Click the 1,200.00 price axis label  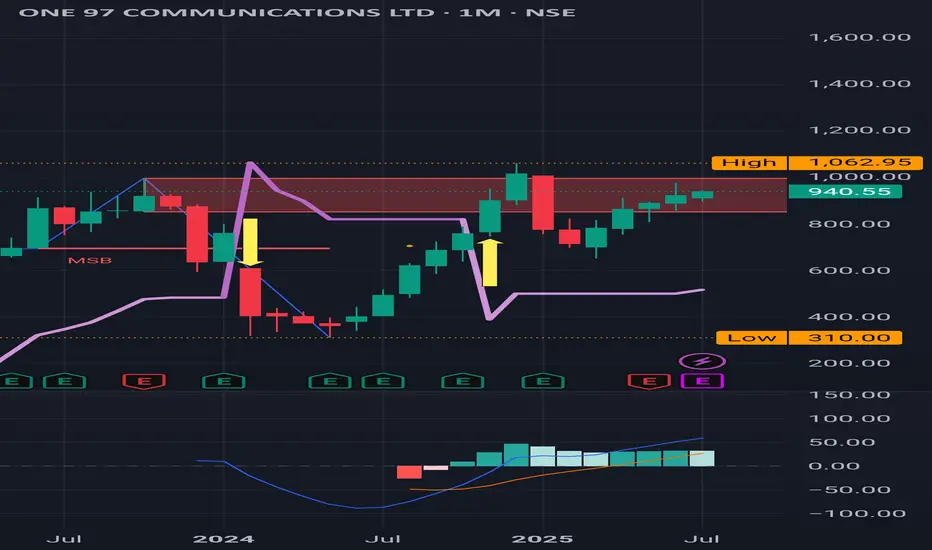[859, 130]
